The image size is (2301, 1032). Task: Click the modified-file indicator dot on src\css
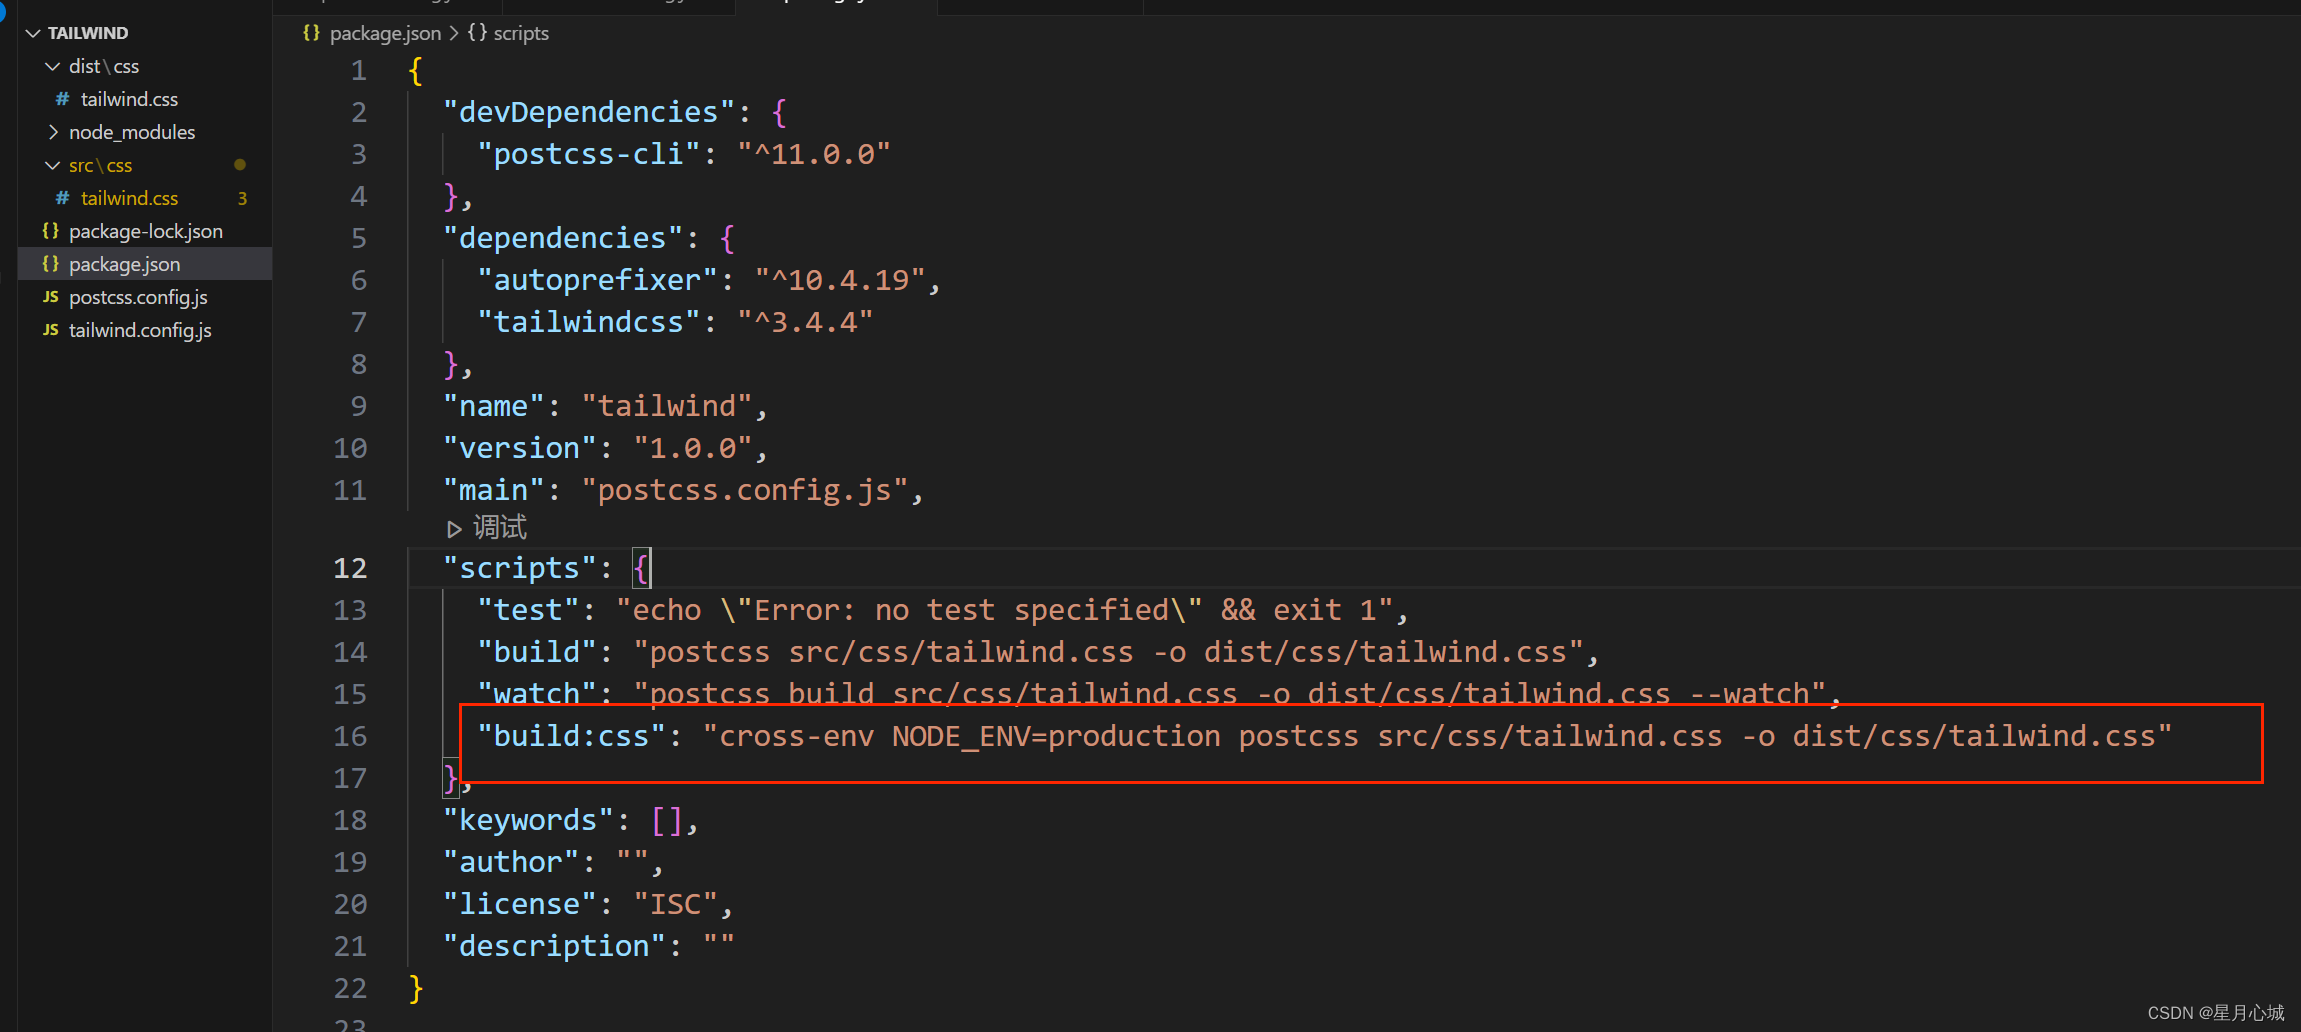240,164
